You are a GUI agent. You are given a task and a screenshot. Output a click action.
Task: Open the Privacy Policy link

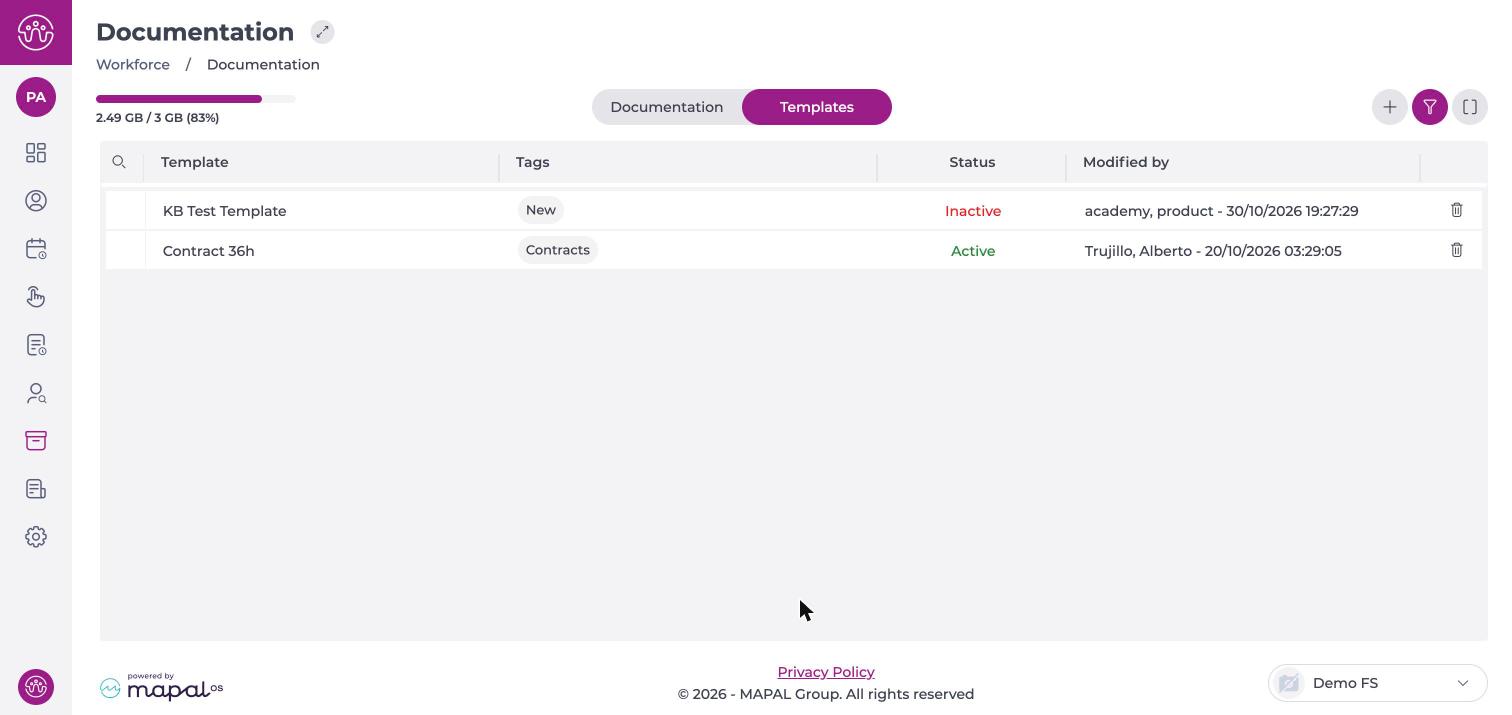[826, 672]
